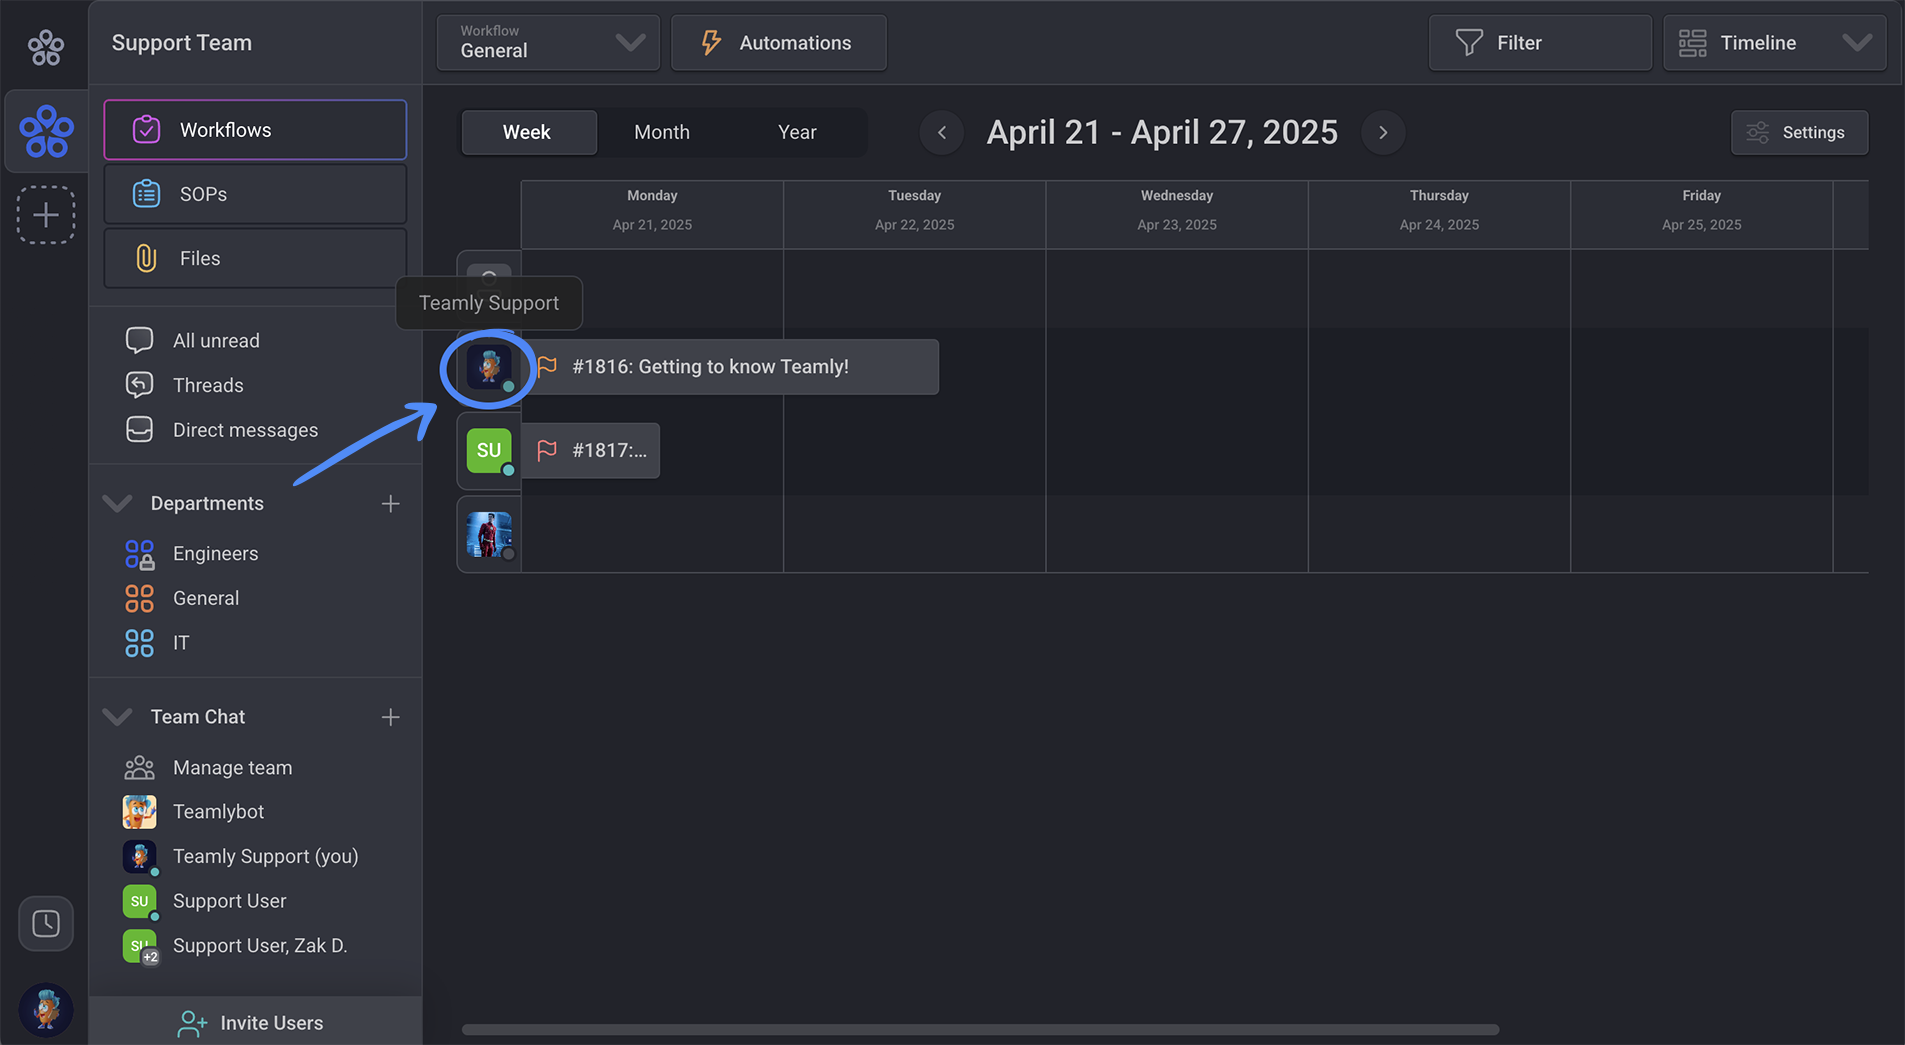Open Direct messages
1905x1045 pixels.
[x=245, y=430]
